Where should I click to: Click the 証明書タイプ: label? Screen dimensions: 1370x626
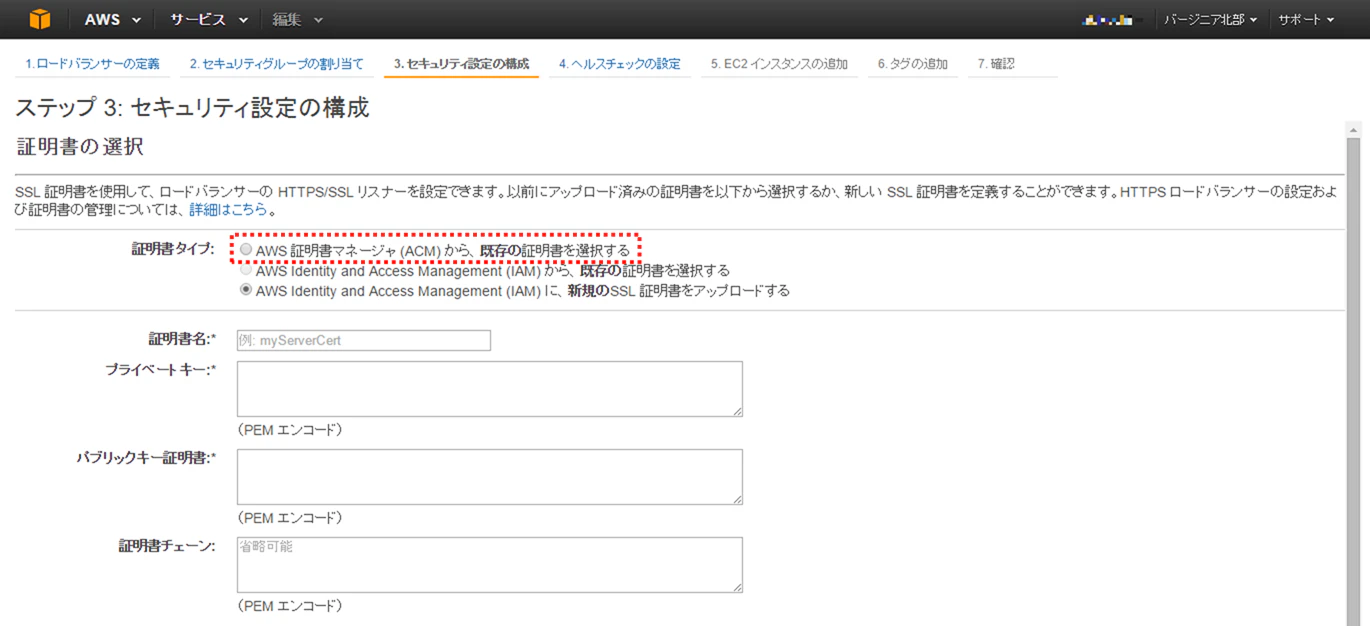coord(173,250)
